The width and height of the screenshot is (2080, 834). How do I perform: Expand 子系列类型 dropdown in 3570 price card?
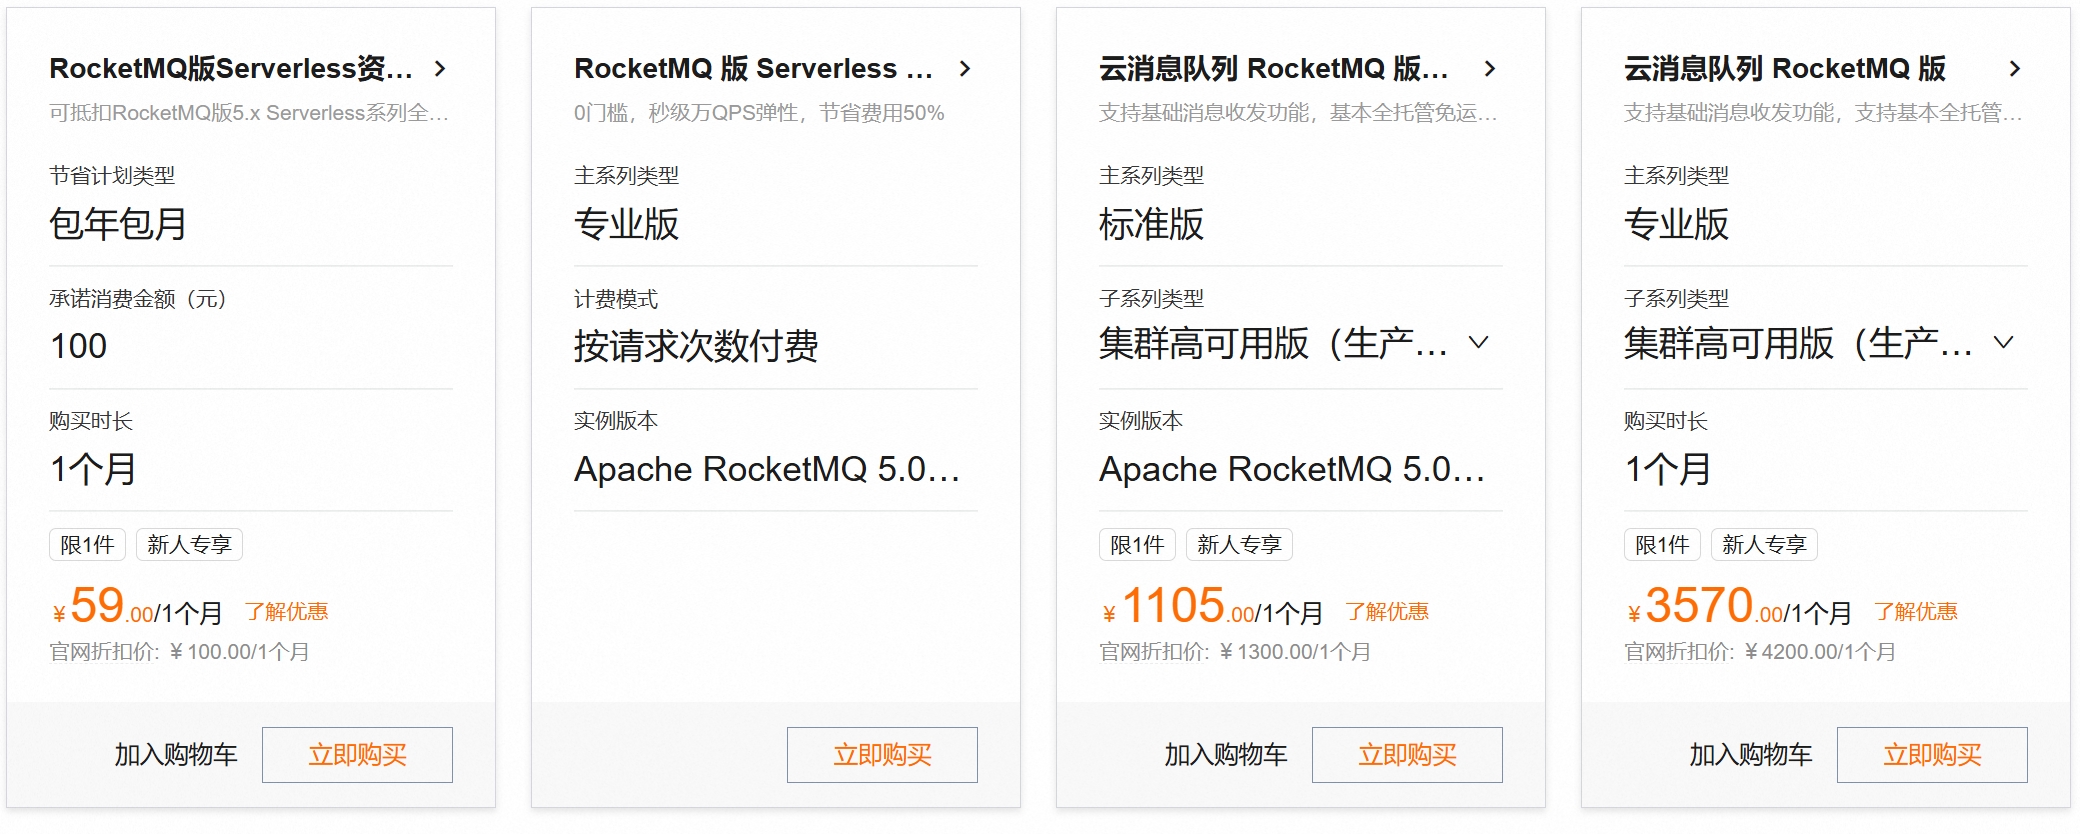[2004, 343]
